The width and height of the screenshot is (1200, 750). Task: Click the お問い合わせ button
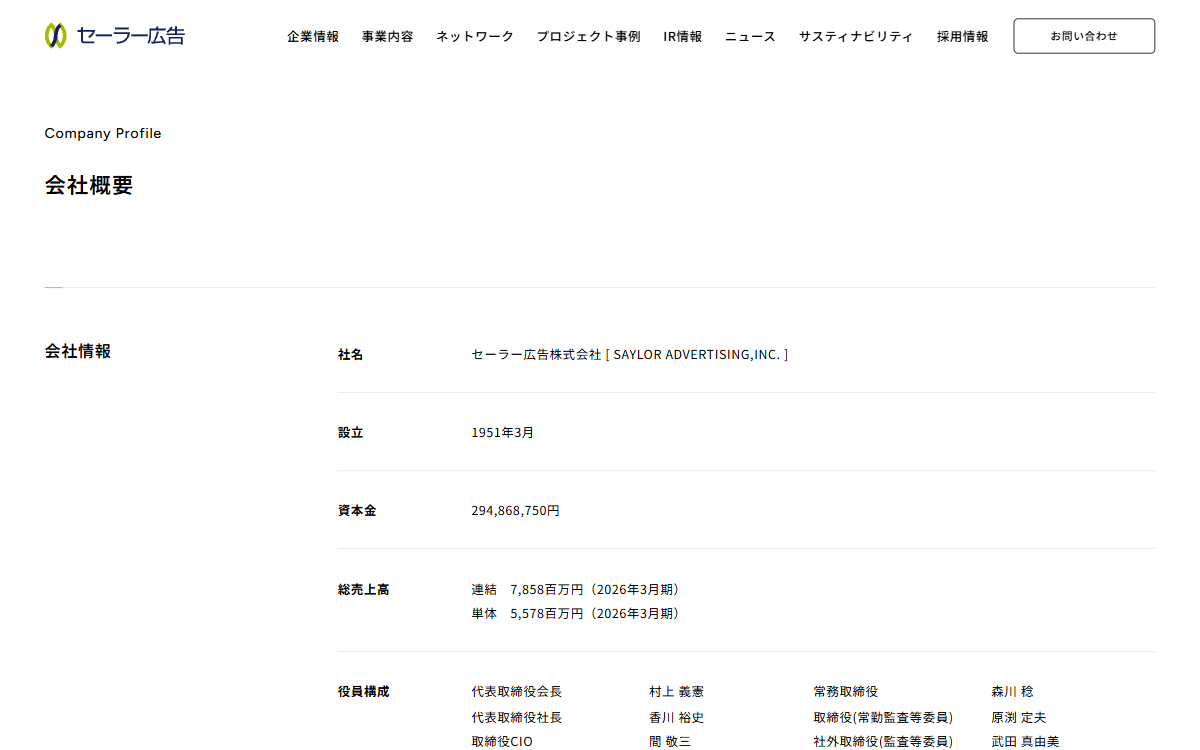(x=1084, y=36)
